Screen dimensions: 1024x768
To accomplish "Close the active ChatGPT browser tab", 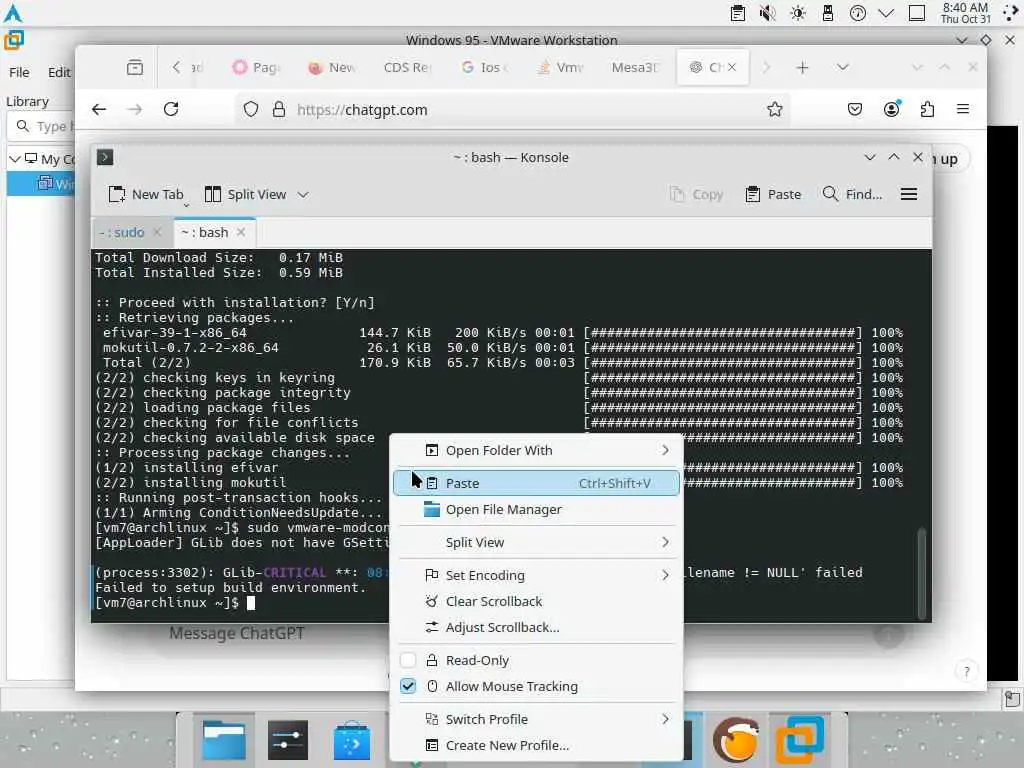I will pyautogui.click(x=732, y=67).
